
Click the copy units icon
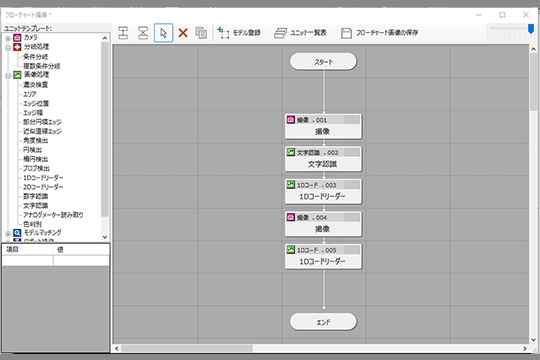(201, 33)
